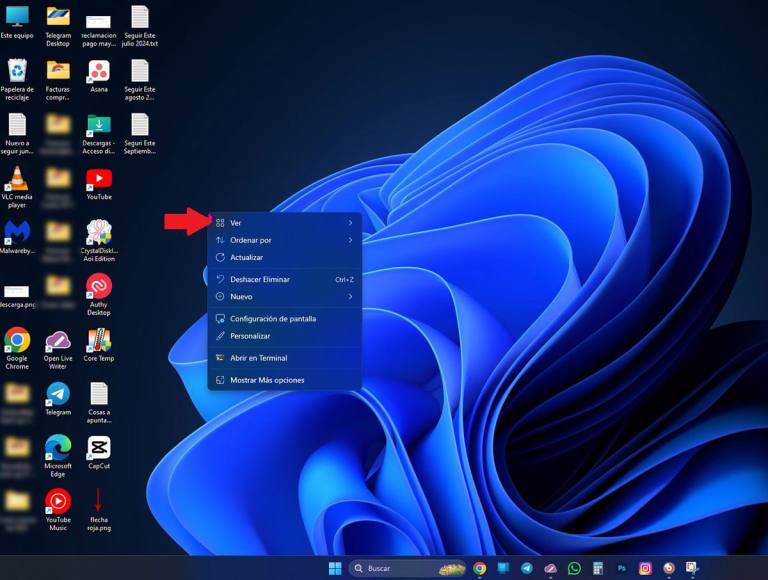Viewport: 768px width, 580px height.
Task: Select the descarga.png file icon
Action: coord(17,295)
